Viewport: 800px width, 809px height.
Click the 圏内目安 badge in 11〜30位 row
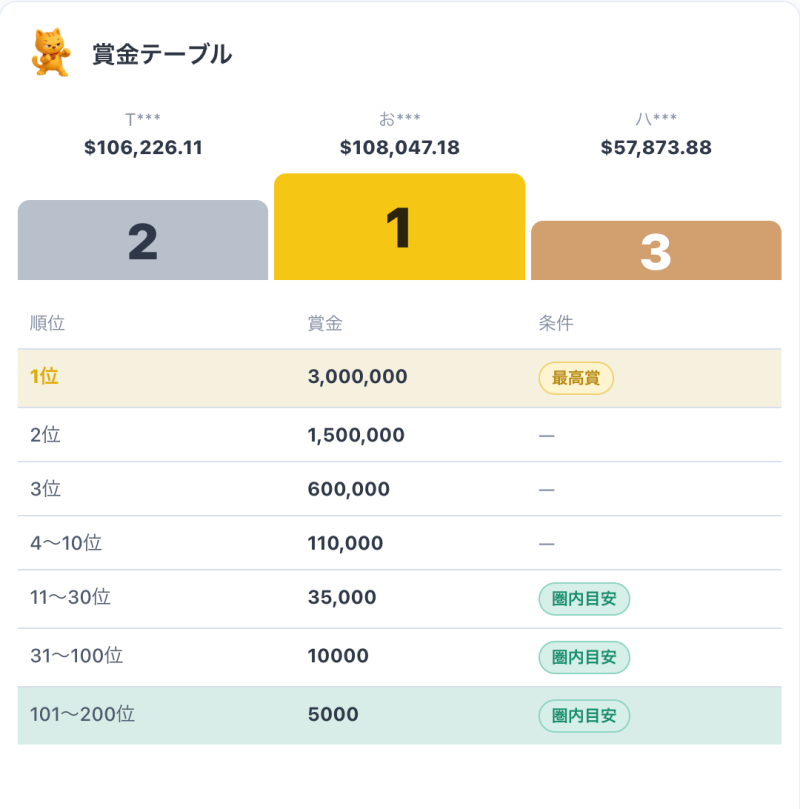584,599
